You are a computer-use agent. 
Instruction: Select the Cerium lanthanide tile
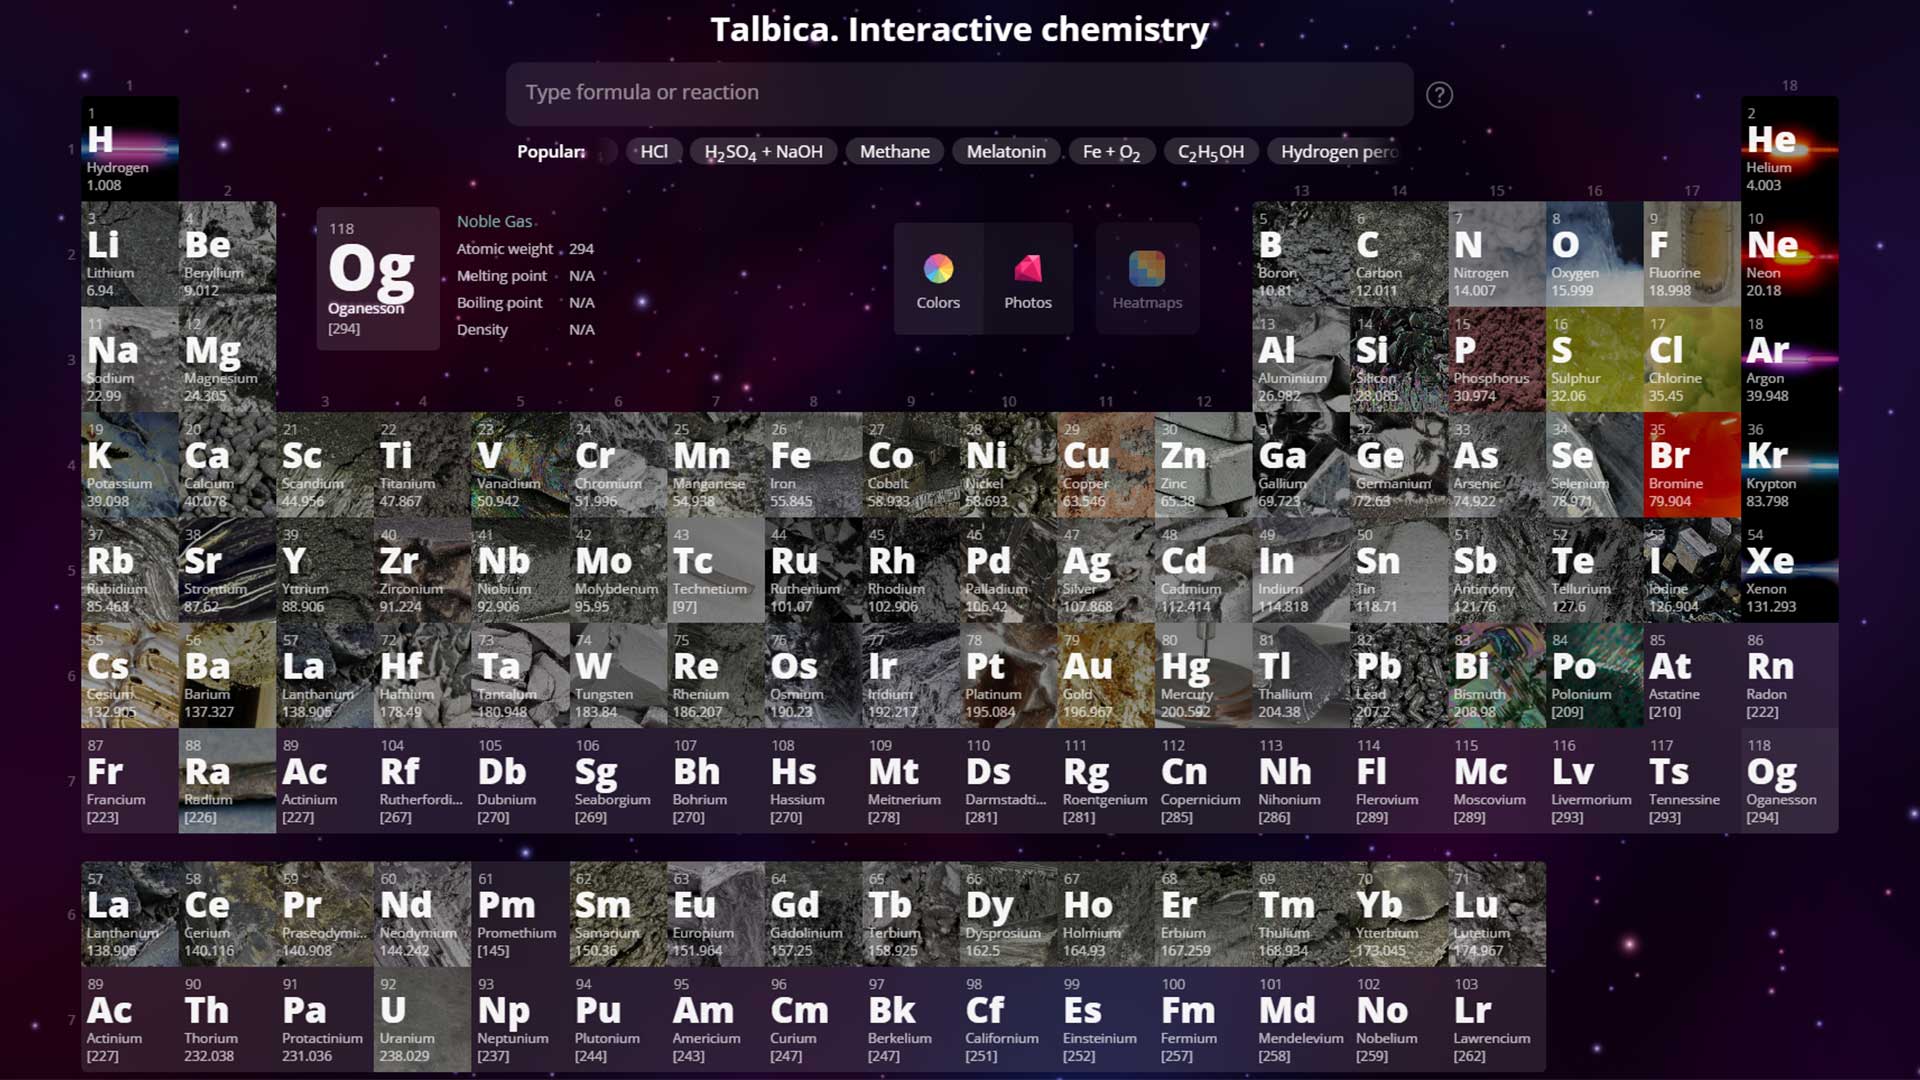click(x=228, y=914)
